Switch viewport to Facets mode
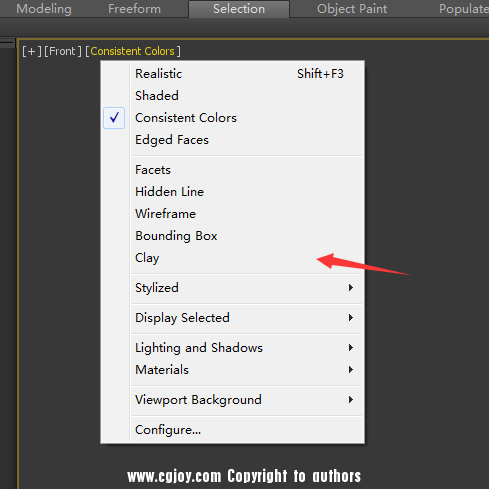Image resolution: width=489 pixels, height=489 pixels. click(x=247, y=170)
